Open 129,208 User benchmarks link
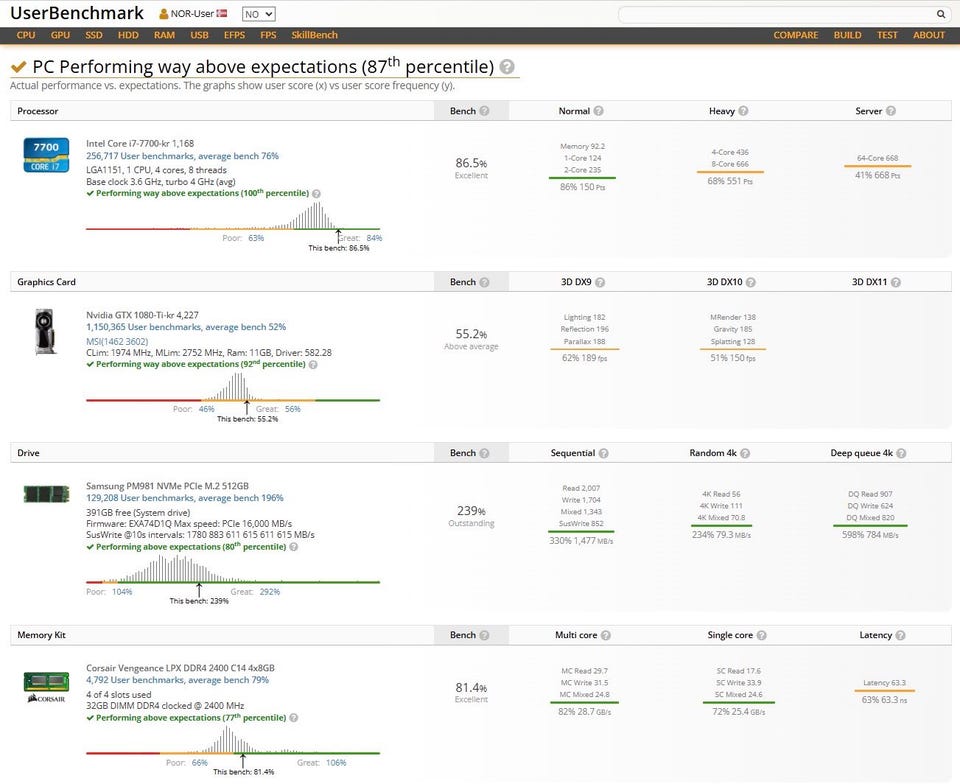960x784 pixels. point(185,498)
